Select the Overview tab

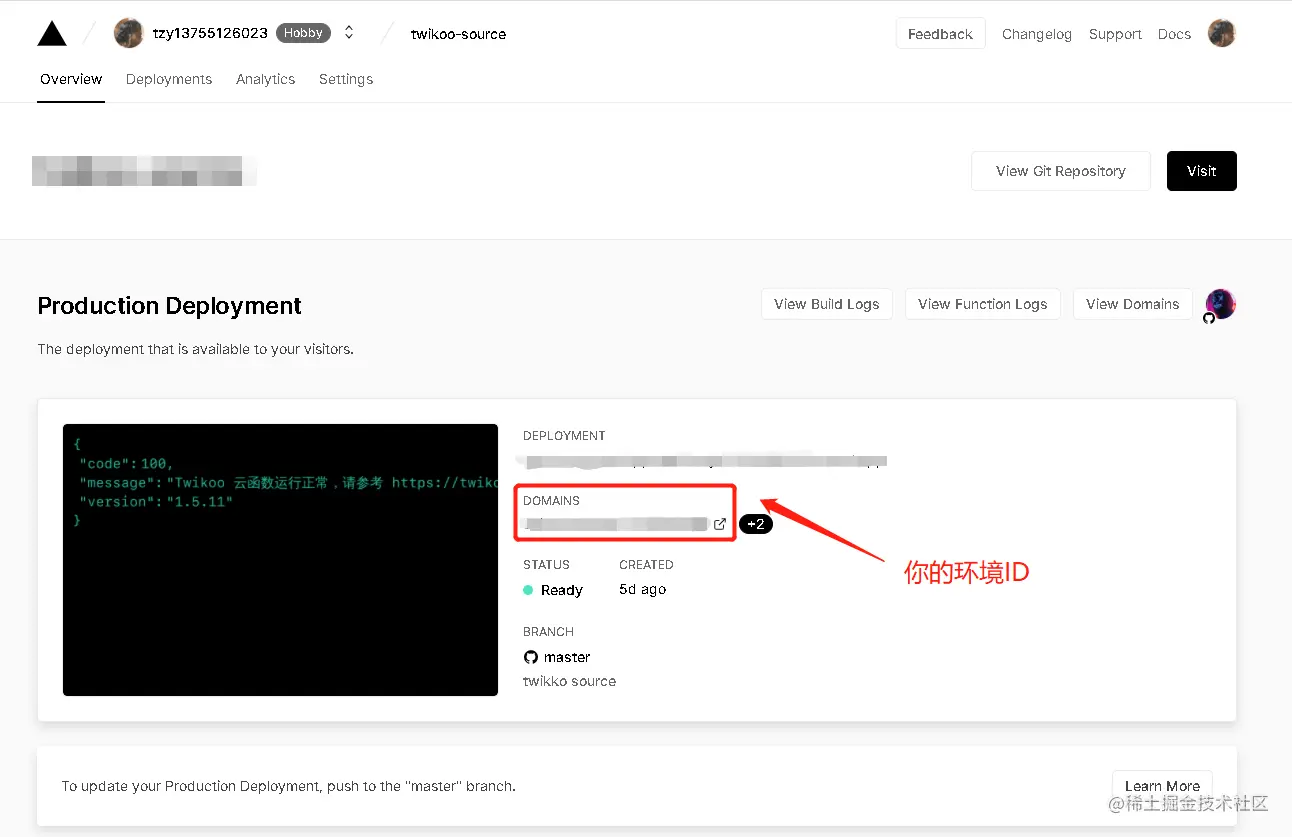pyautogui.click(x=71, y=79)
